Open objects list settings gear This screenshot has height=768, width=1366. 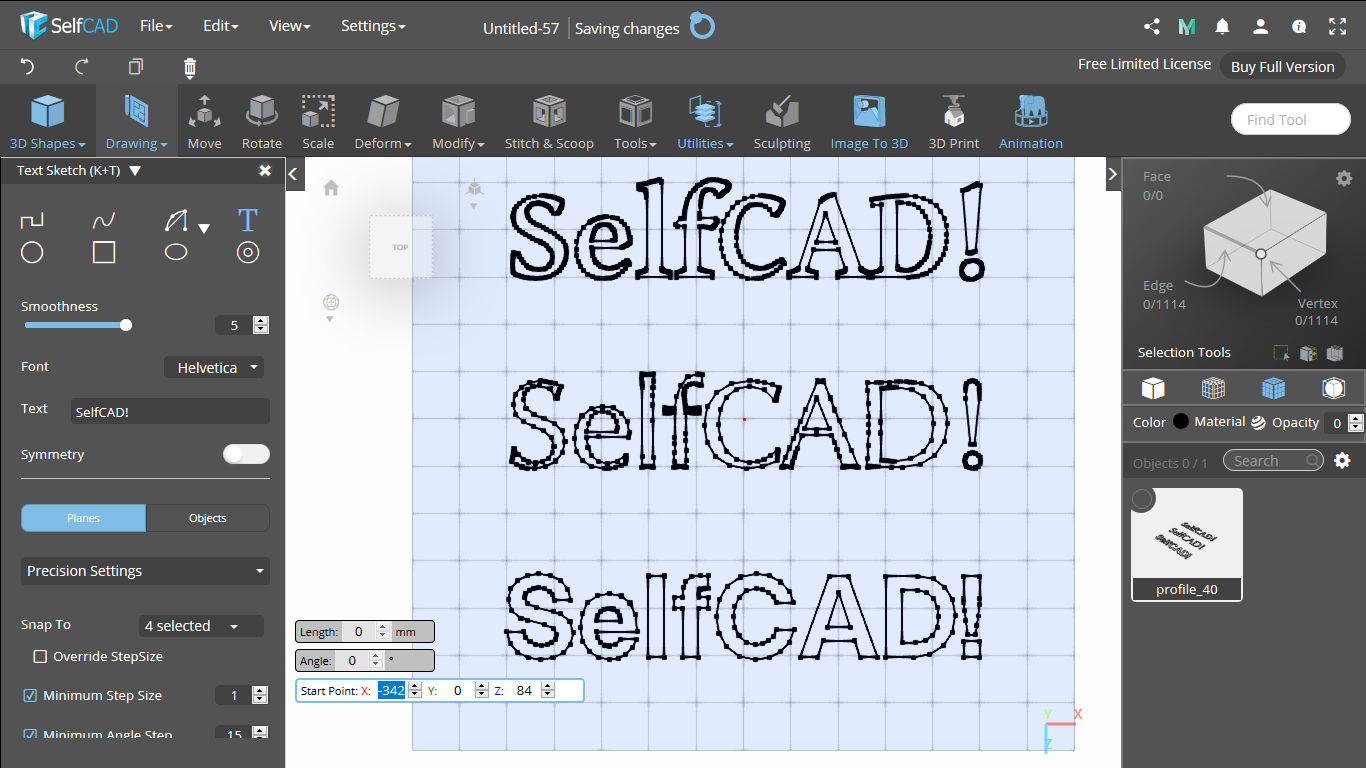click(1343, 461)
